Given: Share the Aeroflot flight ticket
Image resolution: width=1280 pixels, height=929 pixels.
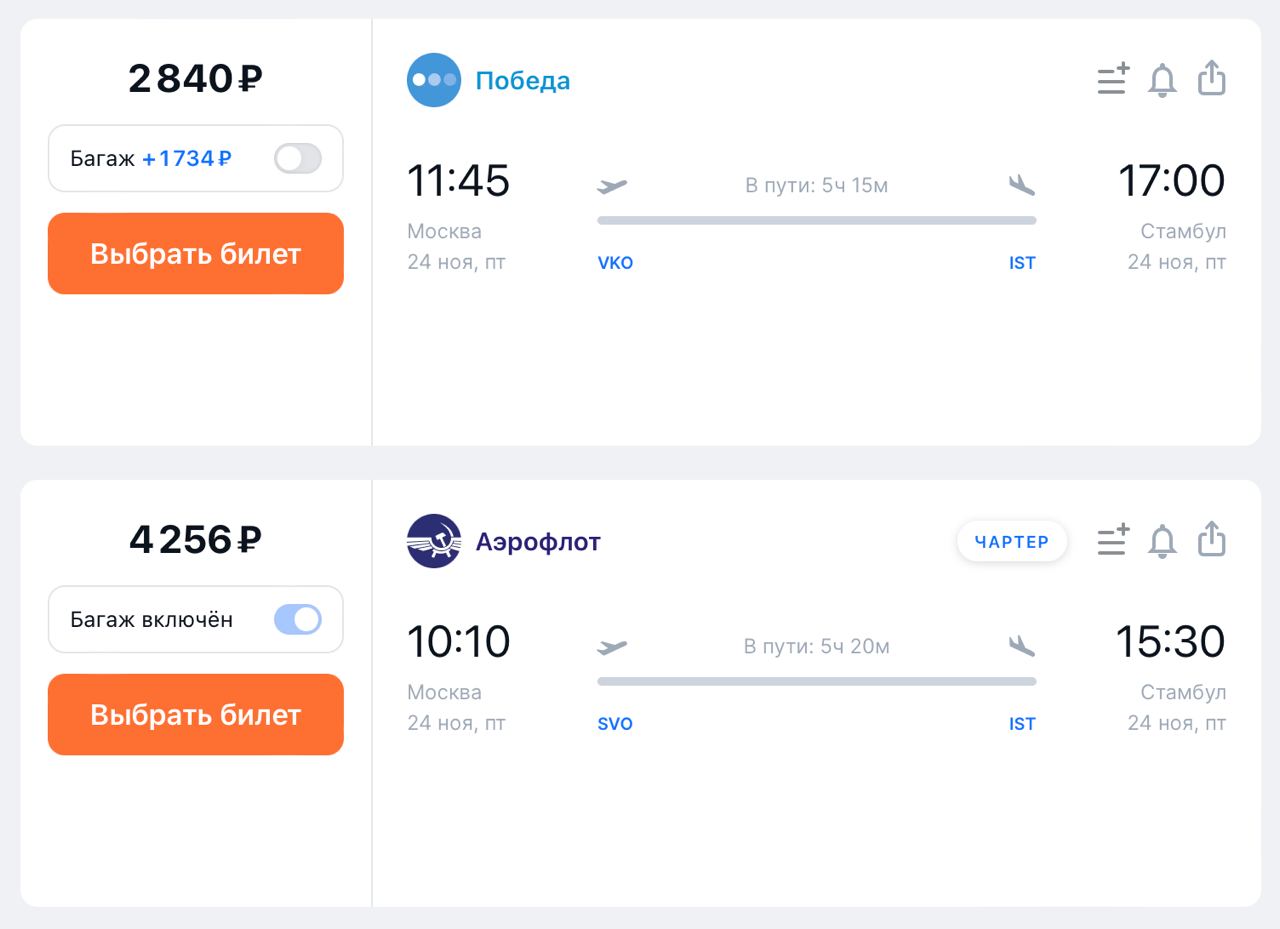Looking at the screenshot, I should 1211,539.
